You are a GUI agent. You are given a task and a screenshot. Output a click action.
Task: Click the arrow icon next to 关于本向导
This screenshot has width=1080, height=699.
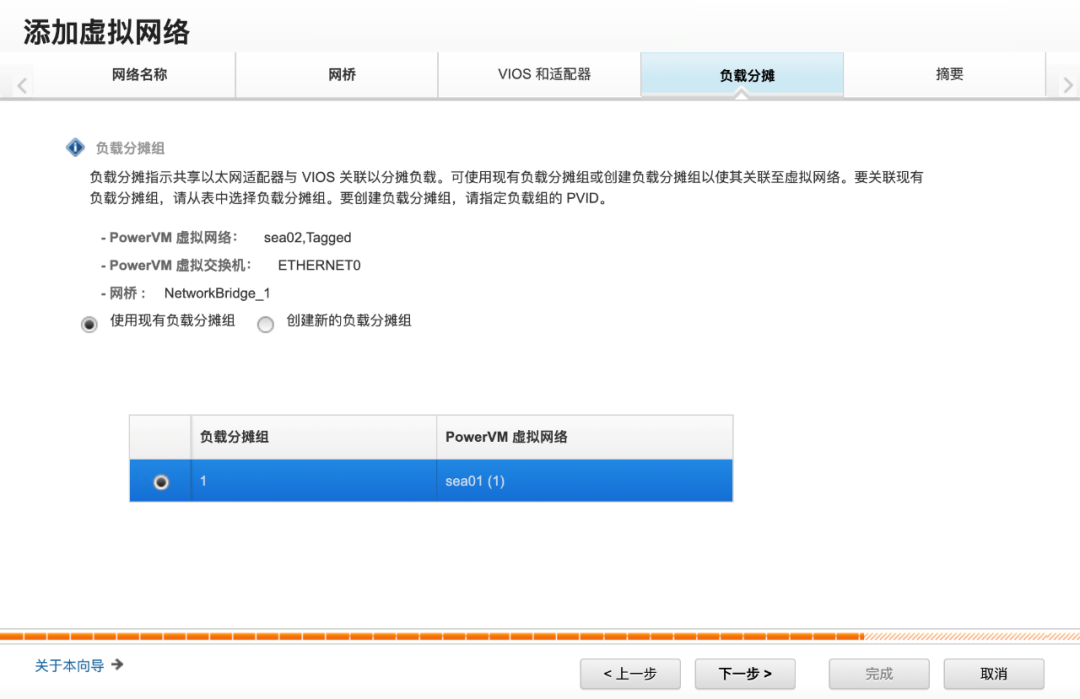click(117, 665)
